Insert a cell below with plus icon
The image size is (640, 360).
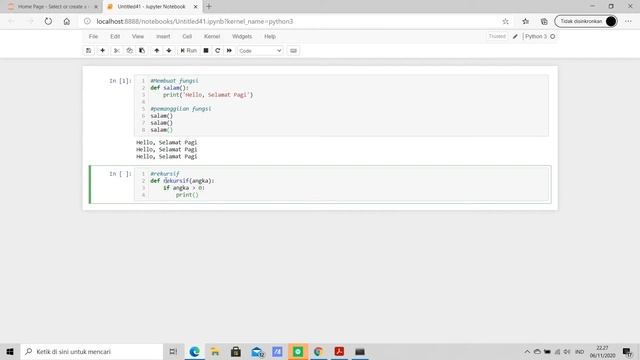coord(102,51)
